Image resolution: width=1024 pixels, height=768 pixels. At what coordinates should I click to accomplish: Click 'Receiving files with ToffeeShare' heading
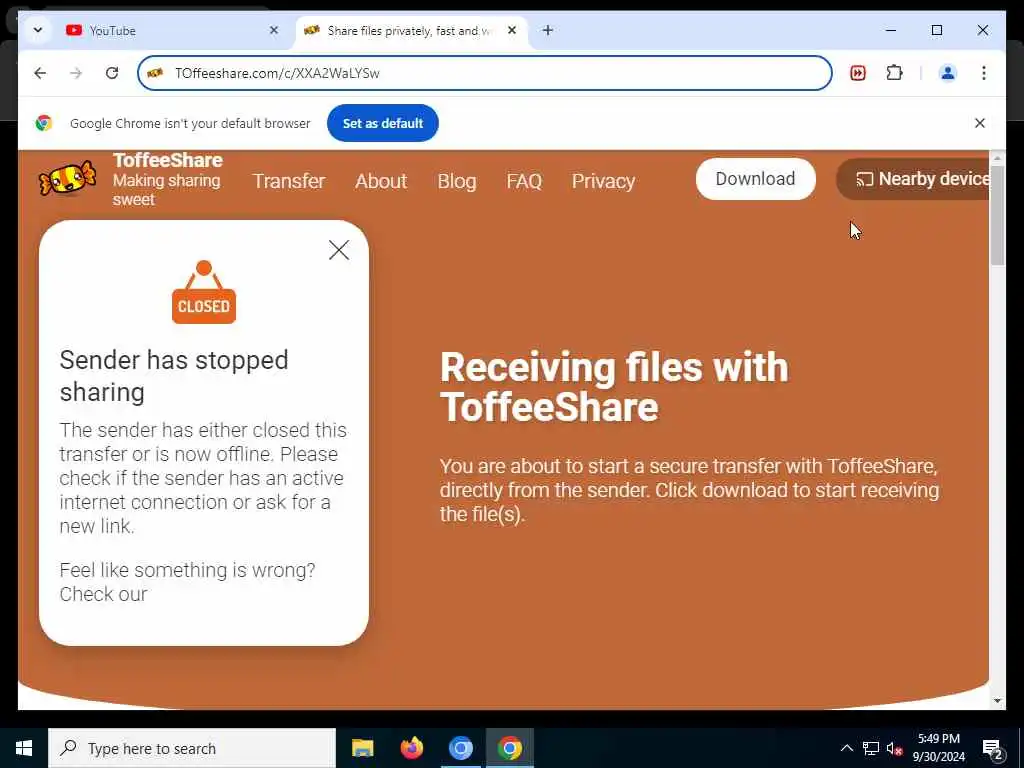pos(614,387)
